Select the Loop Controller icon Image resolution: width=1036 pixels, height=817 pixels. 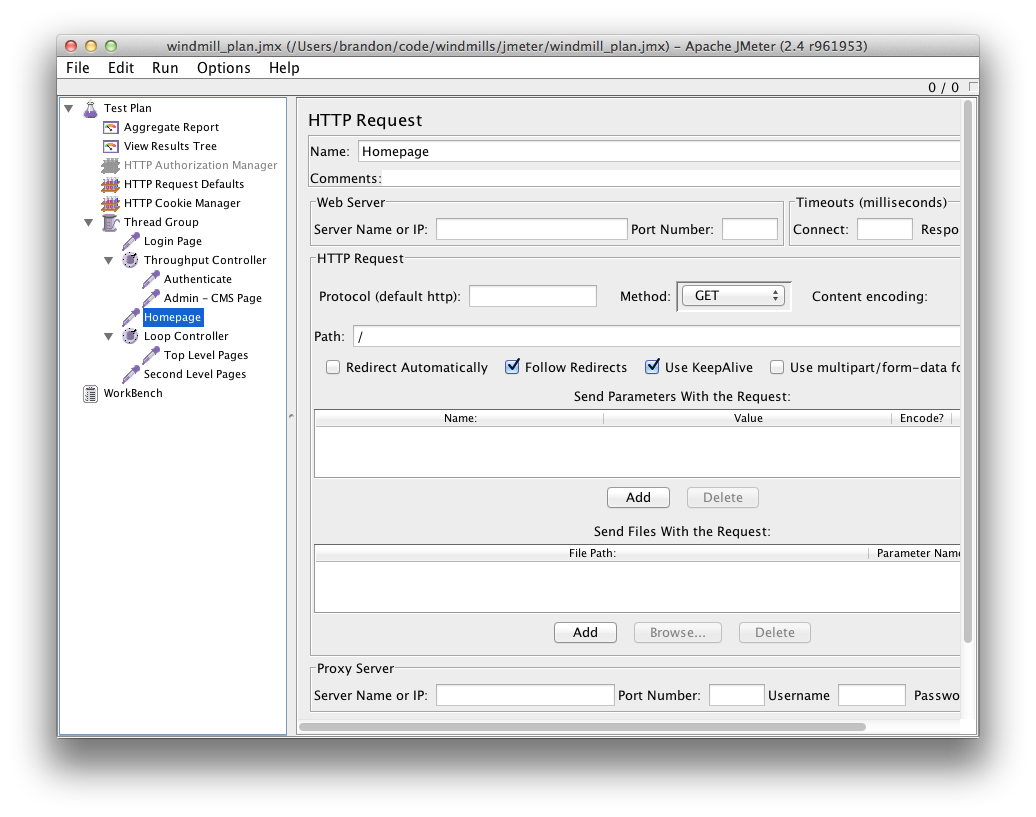click(131, 336)
